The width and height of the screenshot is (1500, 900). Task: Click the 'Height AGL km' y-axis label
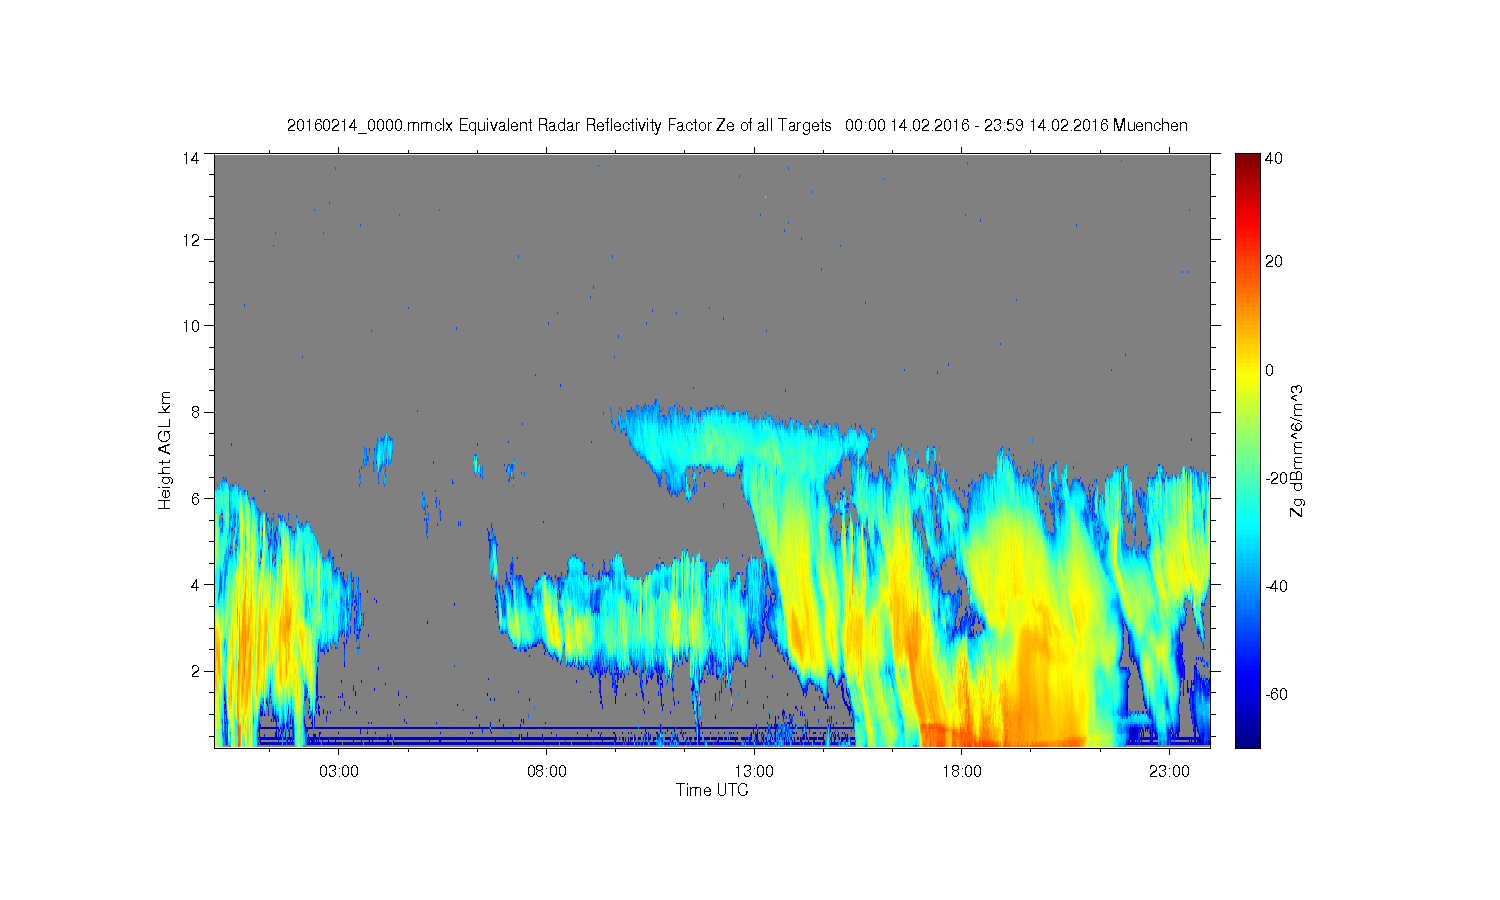point(165,450)
